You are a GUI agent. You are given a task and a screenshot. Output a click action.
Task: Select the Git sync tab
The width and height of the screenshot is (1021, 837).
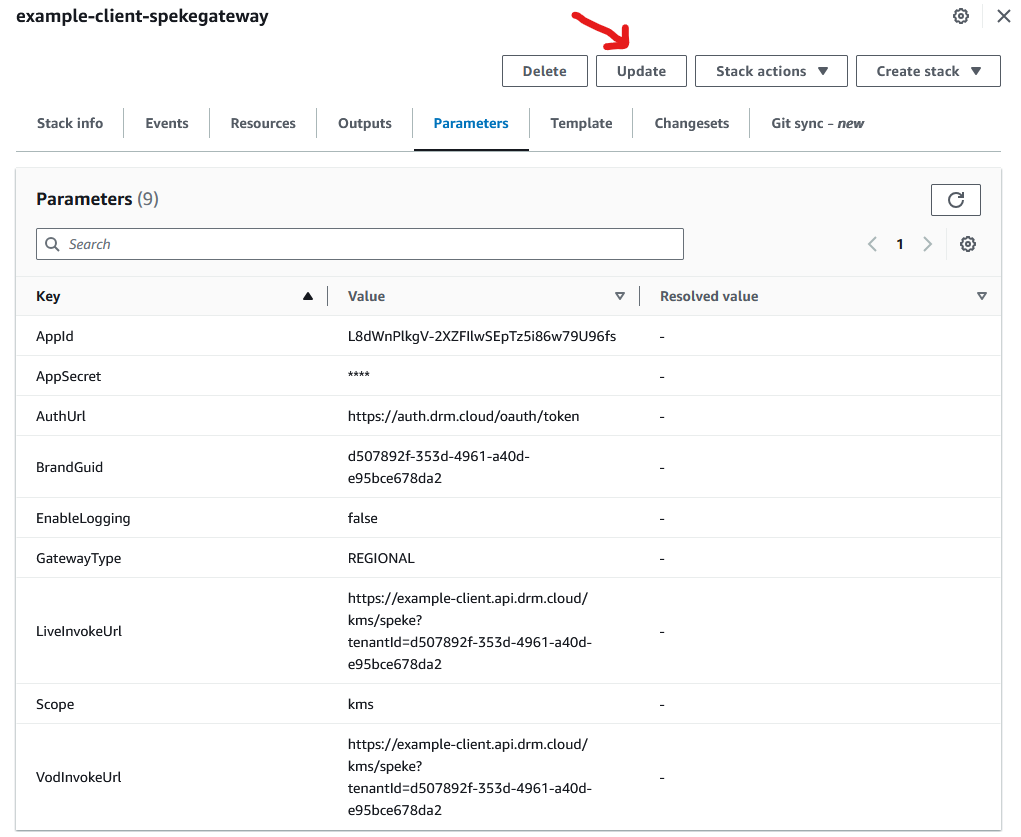[x=817, y=123]
